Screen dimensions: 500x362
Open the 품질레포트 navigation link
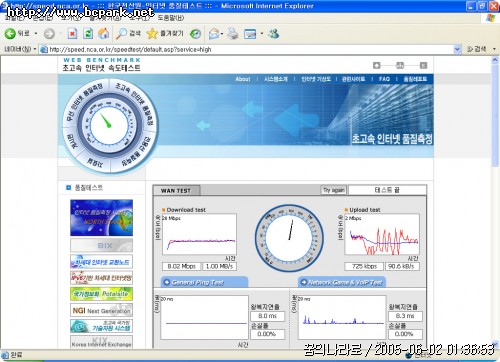[x=415, y=79]
